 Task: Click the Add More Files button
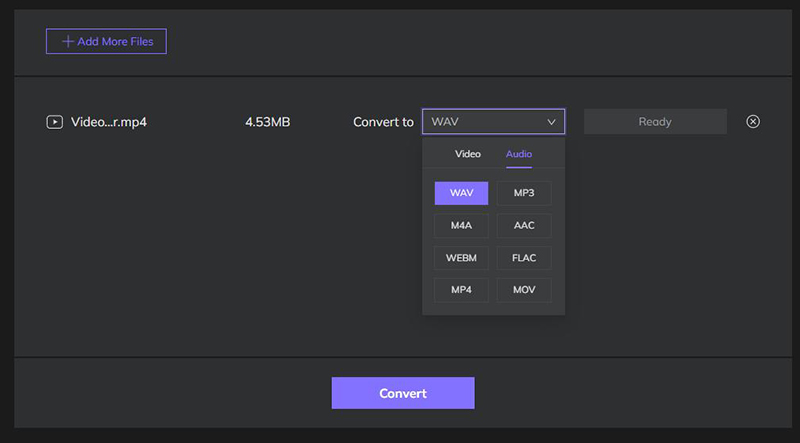point(106,41)
